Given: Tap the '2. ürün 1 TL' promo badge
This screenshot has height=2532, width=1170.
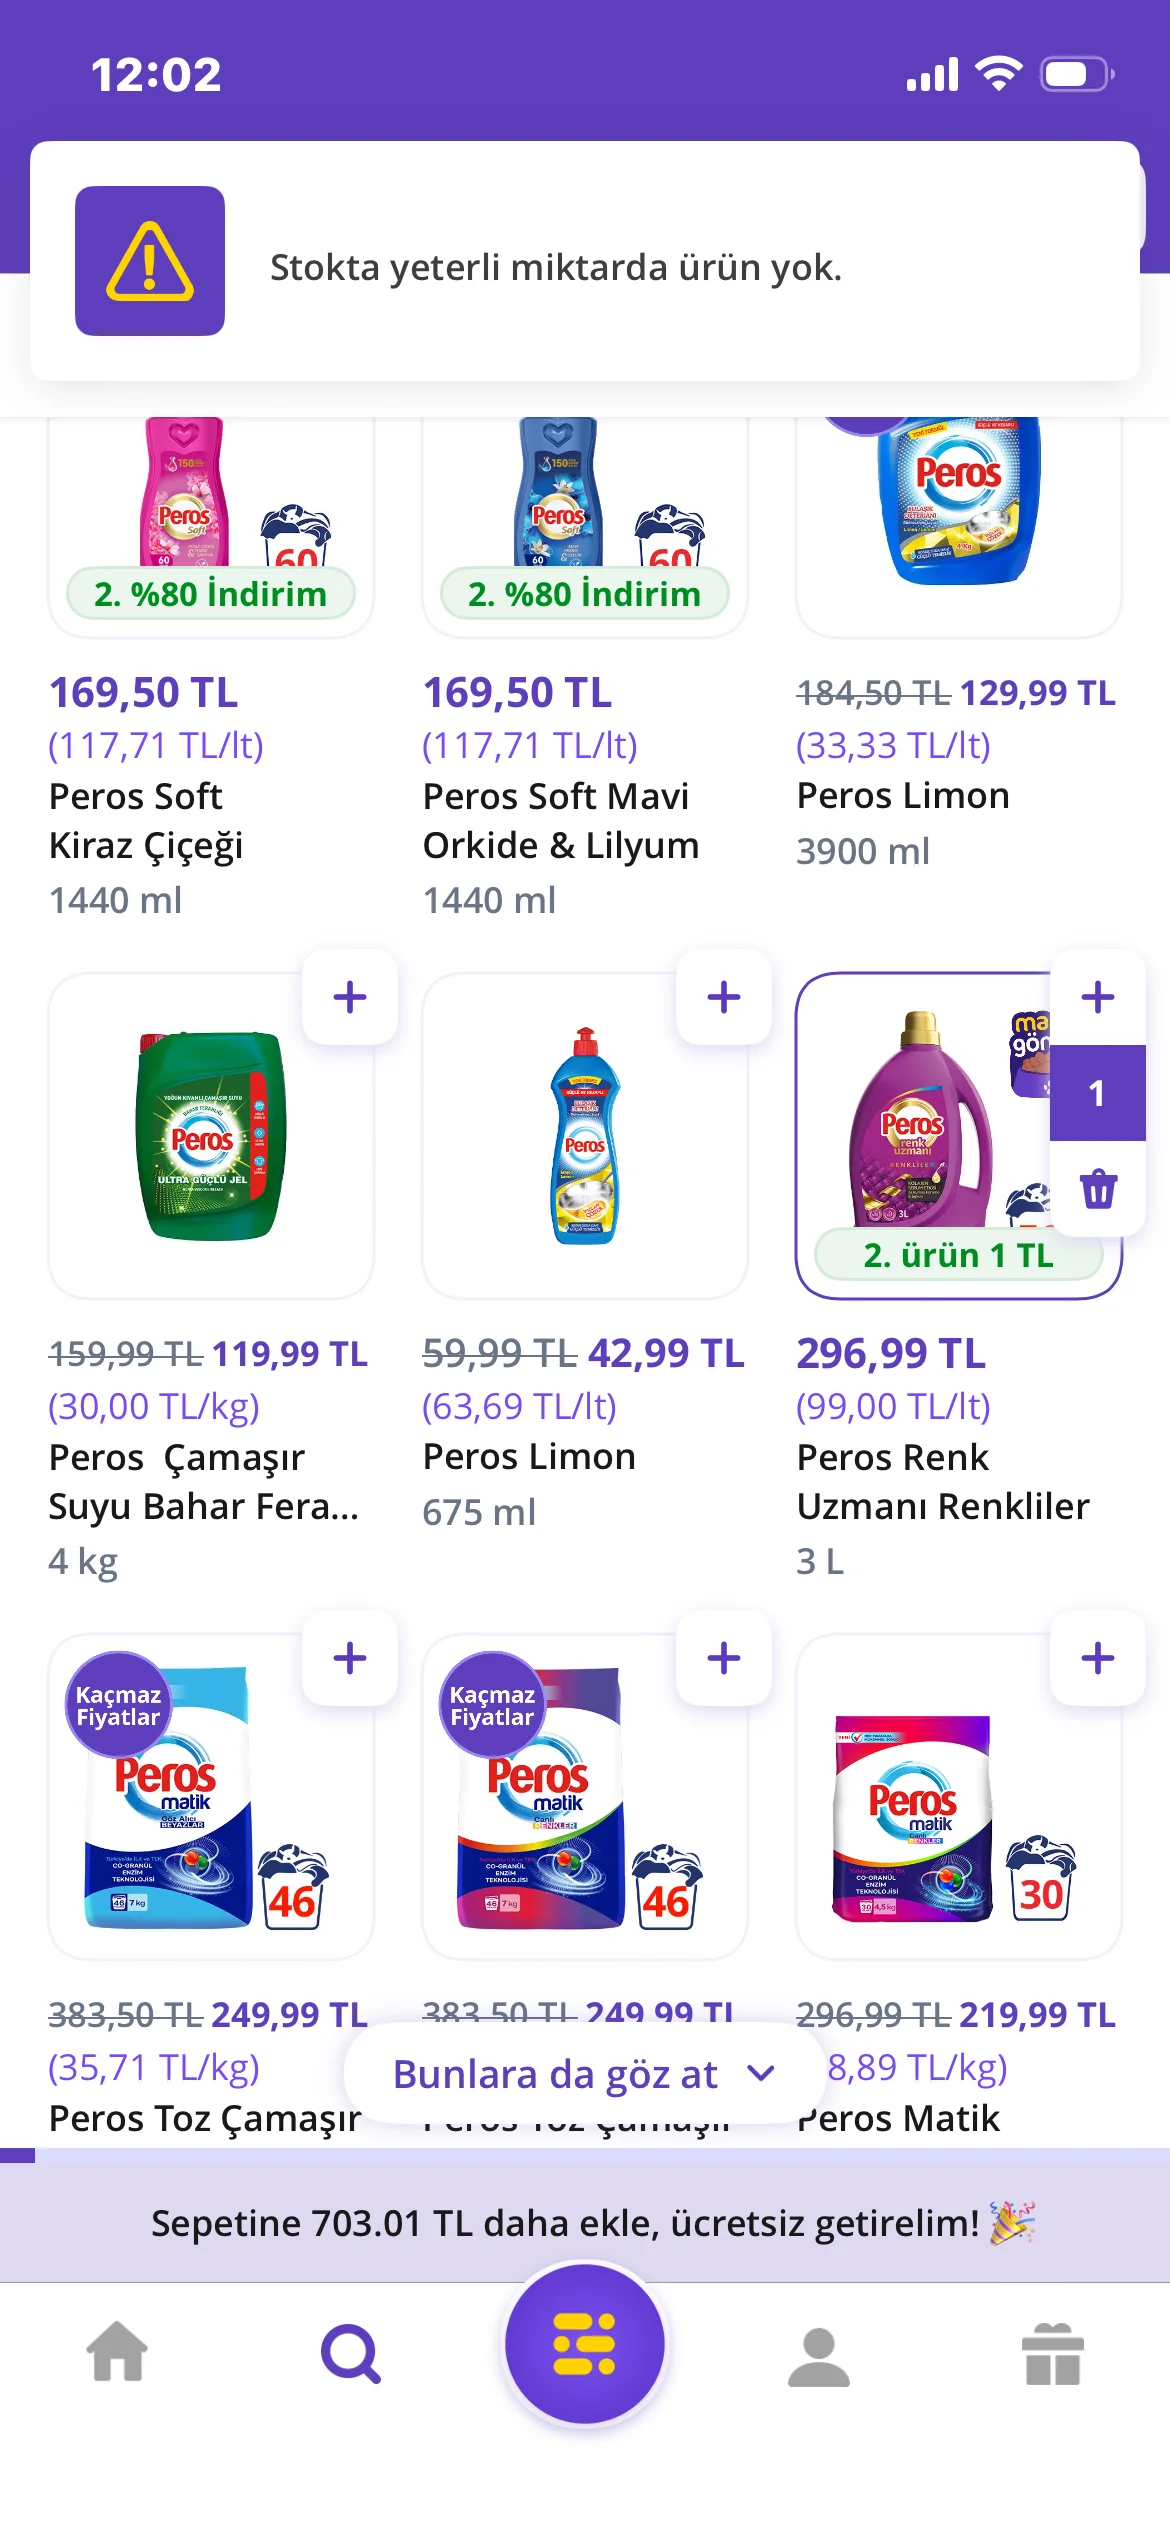Looking at the screenshot, I should (958, 1255).
